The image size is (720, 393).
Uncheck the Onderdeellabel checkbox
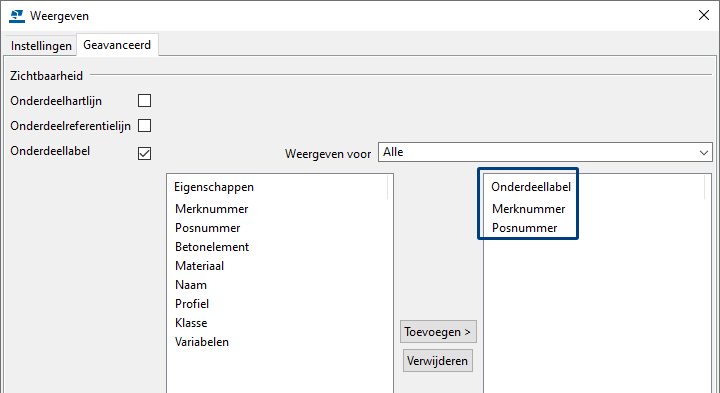pos(145,153)
